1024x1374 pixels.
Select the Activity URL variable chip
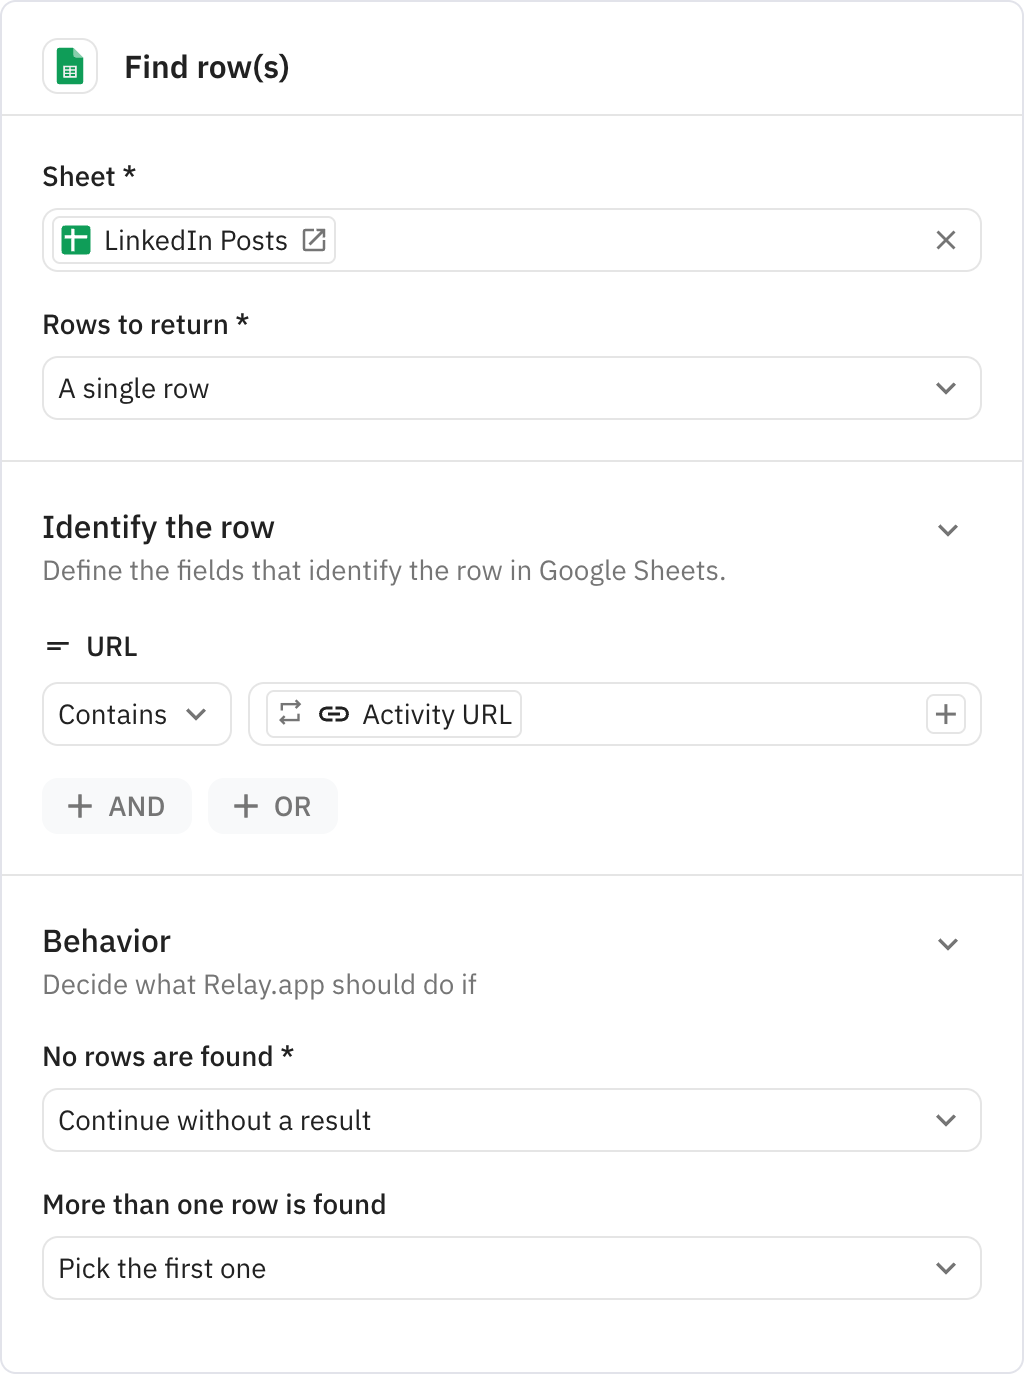[394, 714]
